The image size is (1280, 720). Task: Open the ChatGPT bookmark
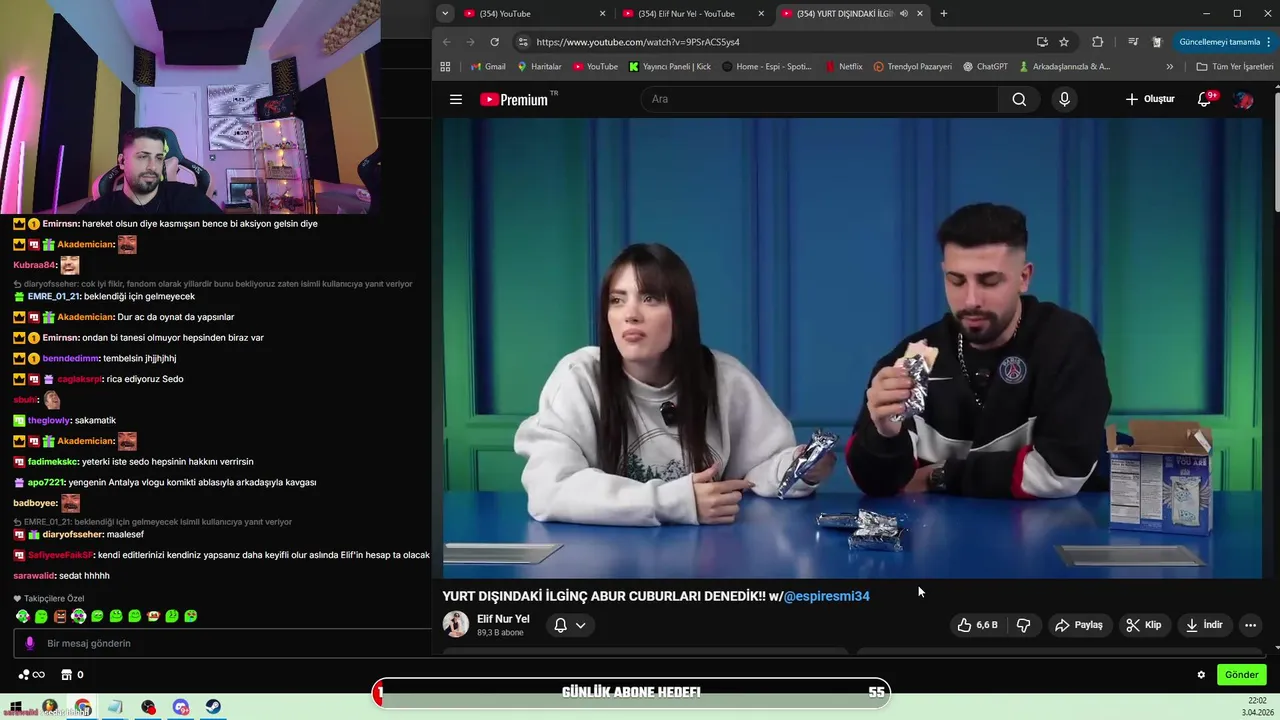[985, 67]
